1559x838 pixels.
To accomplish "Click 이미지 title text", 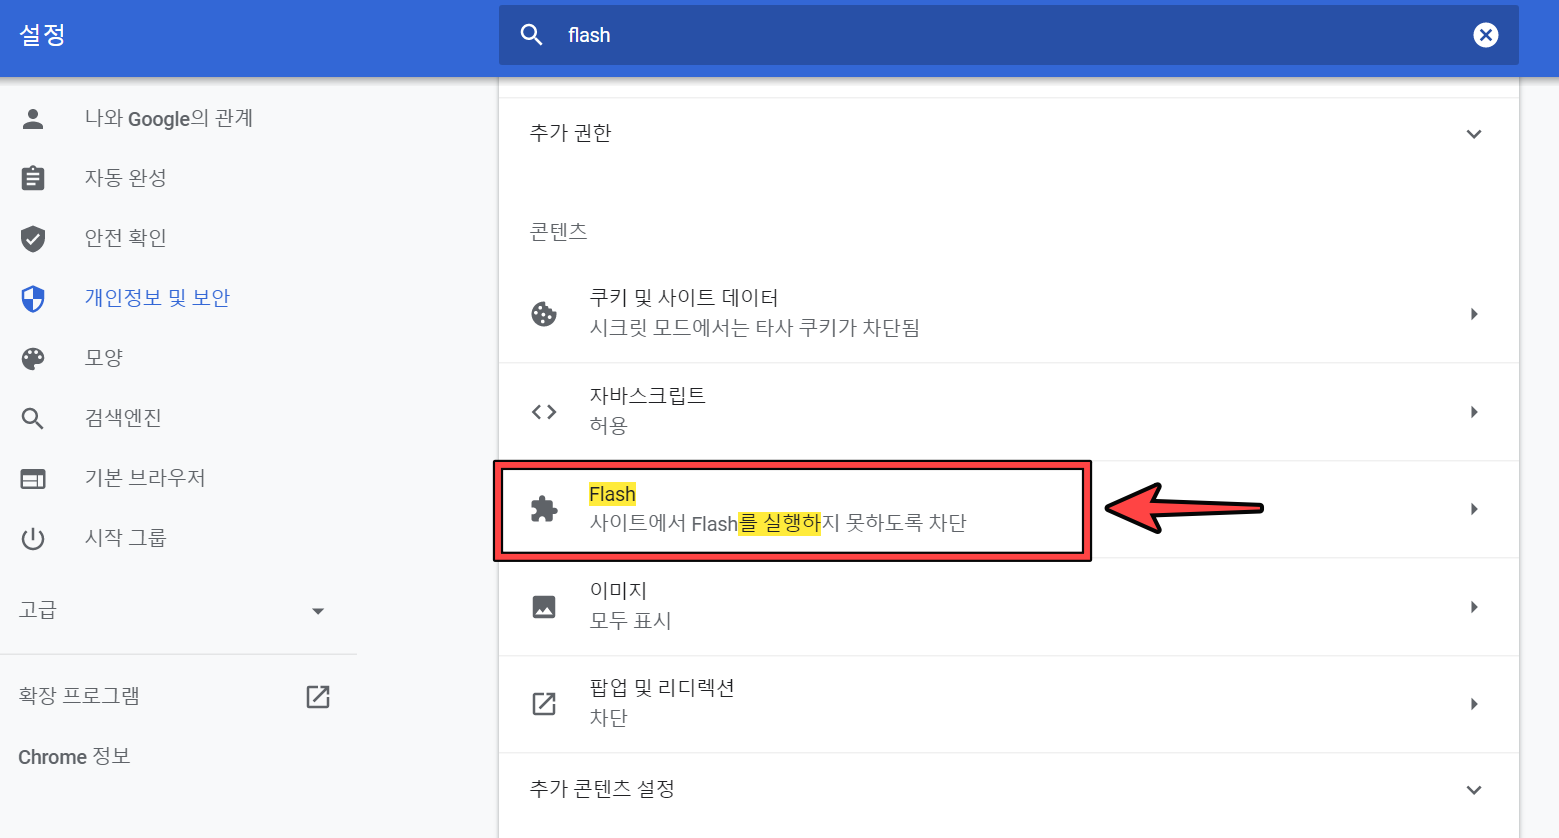I will pos(618,591).
